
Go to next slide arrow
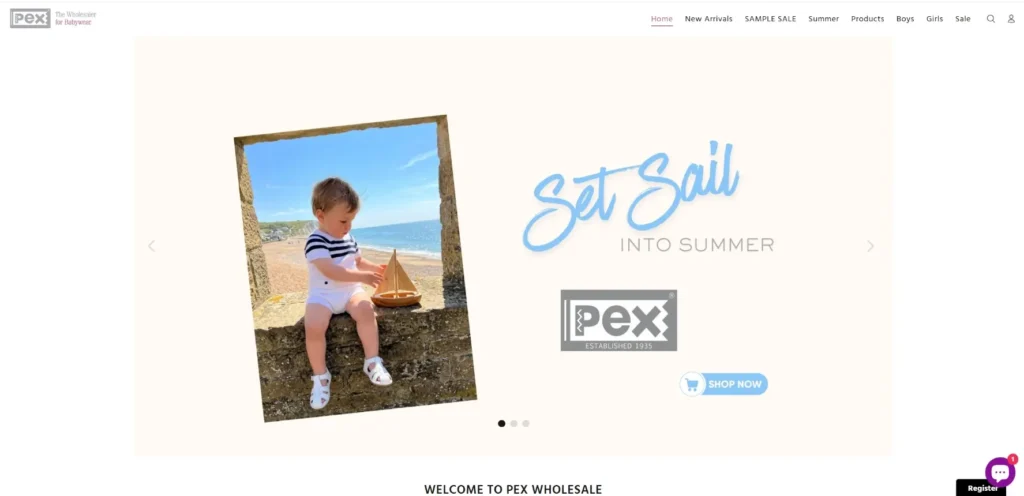[x=870, y=246]
